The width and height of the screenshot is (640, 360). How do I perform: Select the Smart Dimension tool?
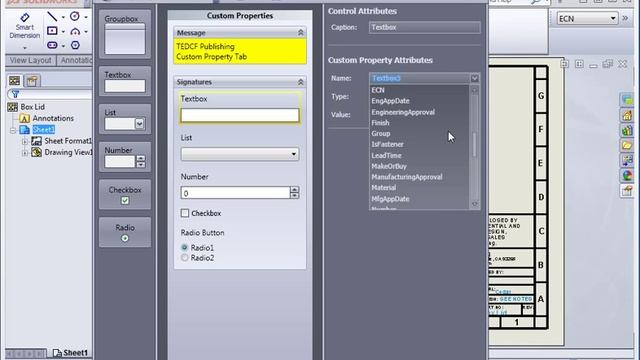coord(24,27)
